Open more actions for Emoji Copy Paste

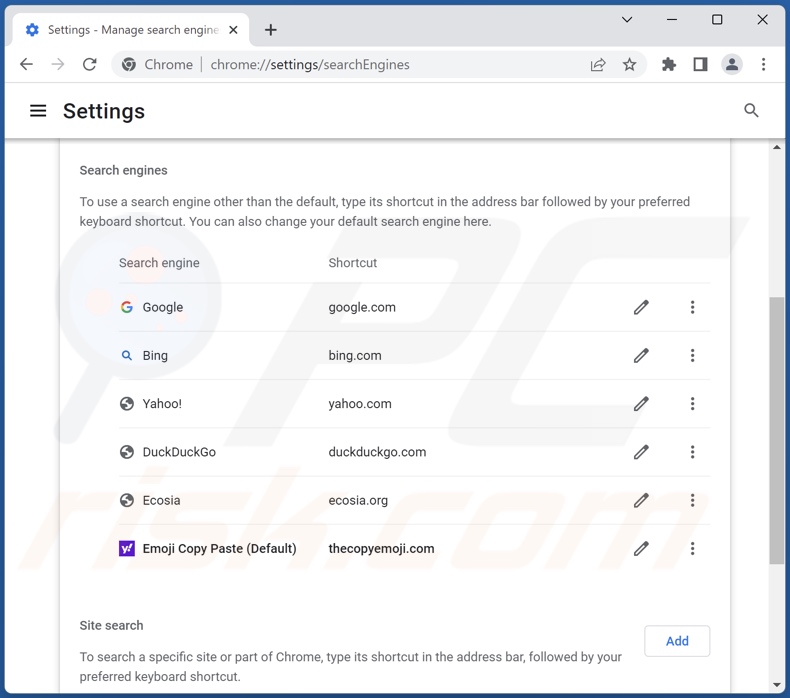pyautogui.click(x=692, y=548)
